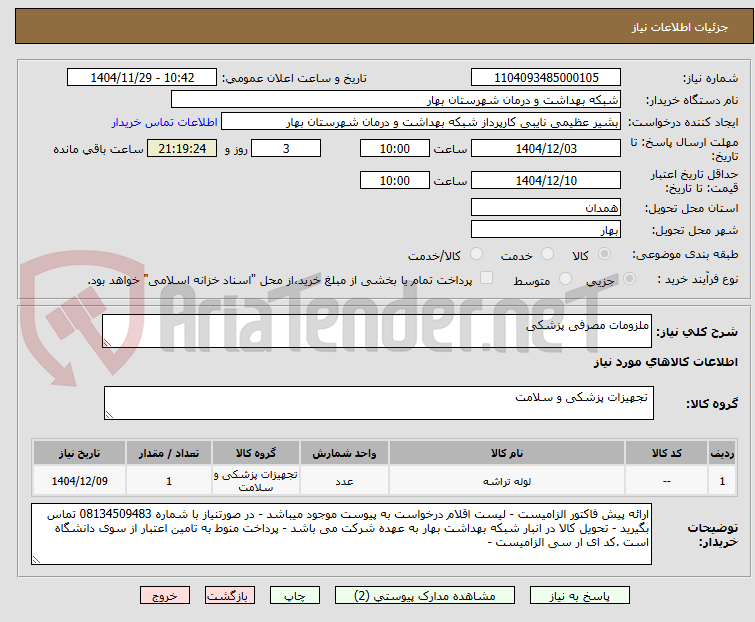The height and width of the screenshot is (622, 755).
Task: Click the remaining time field 21:19:24
Action: point(182,148)
